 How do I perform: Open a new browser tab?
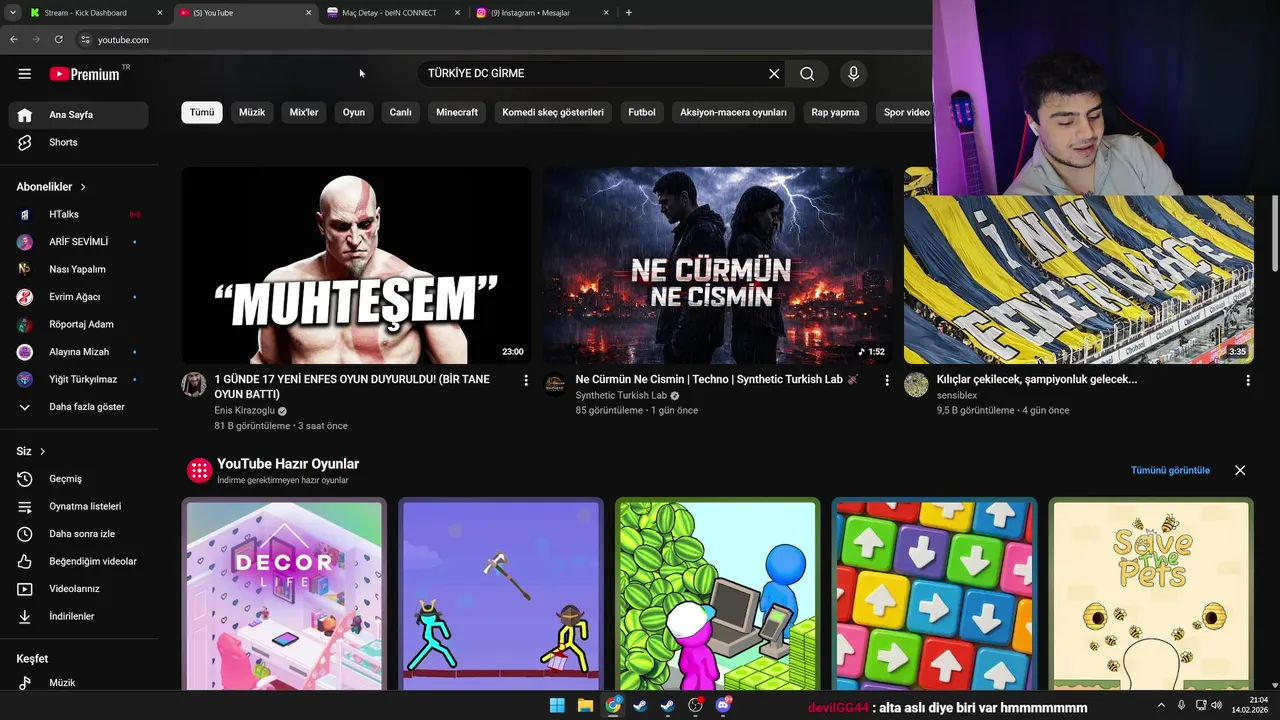(629, 13)
